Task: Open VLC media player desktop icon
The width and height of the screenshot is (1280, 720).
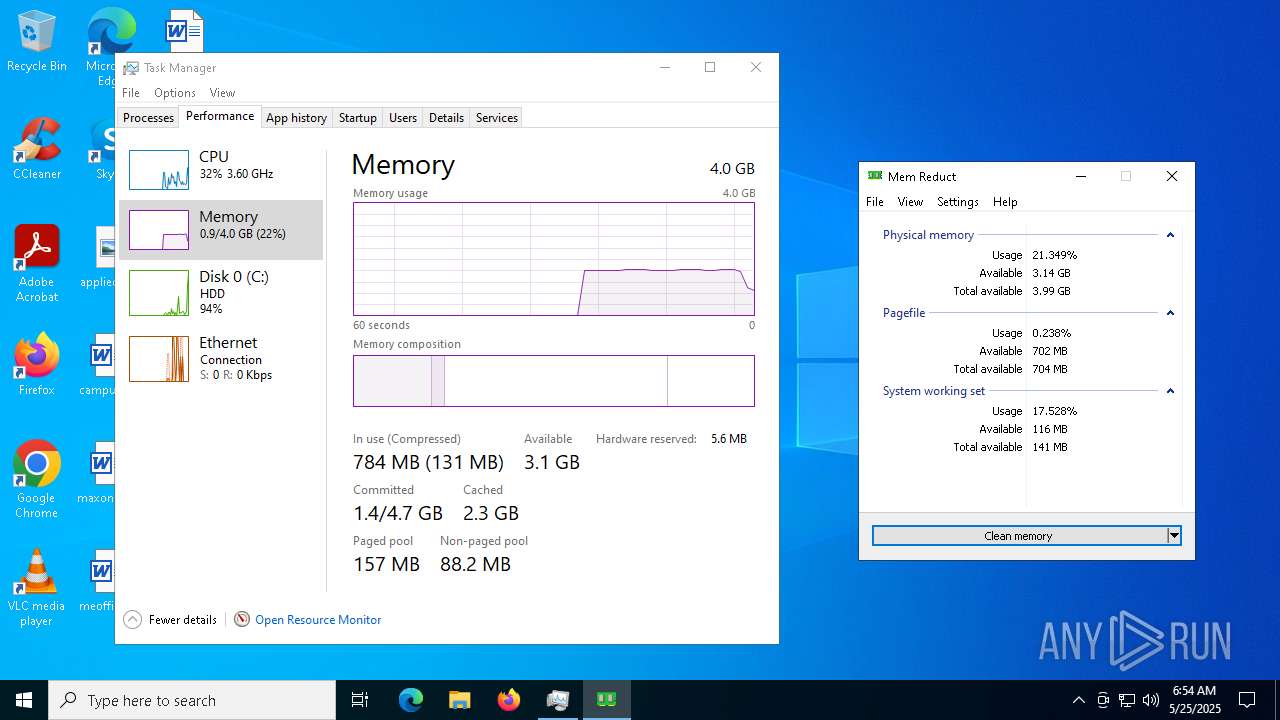Action: click(37, 588)
